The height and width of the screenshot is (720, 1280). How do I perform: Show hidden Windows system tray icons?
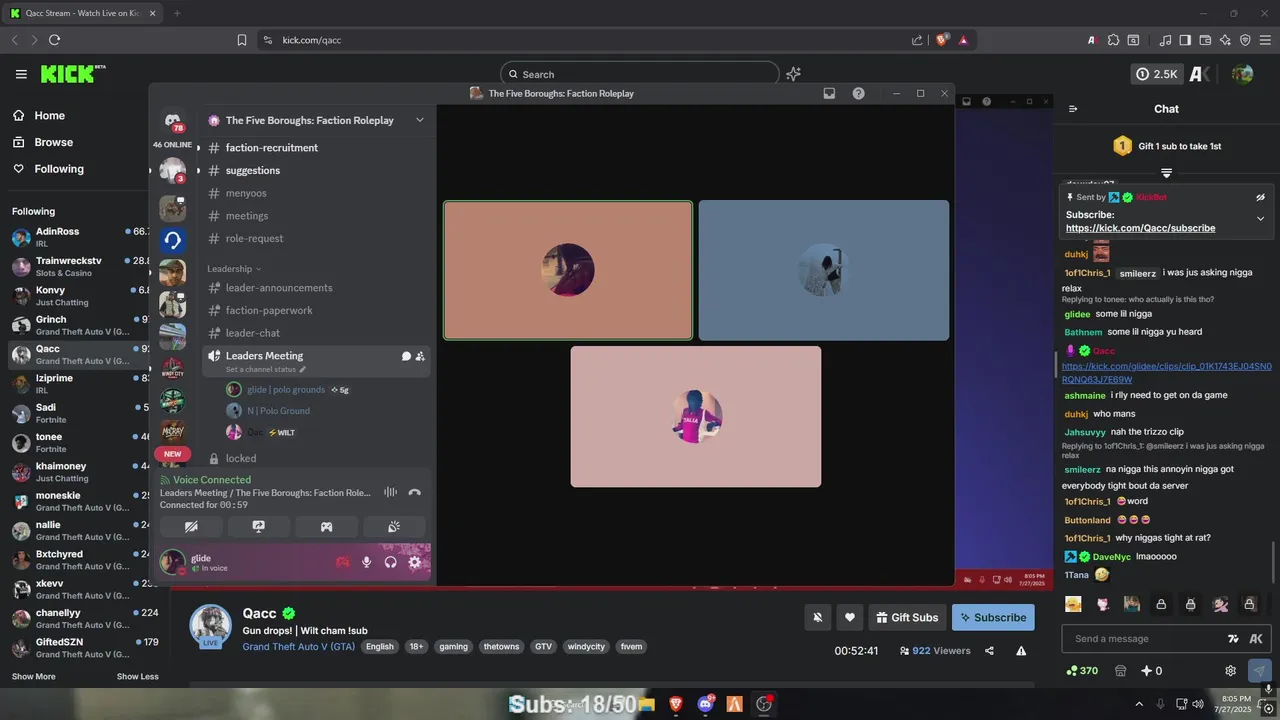point(1138,704)
